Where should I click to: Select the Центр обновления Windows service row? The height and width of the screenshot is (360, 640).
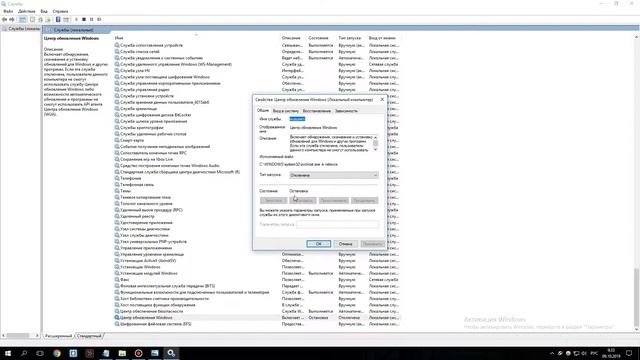tap(257, 318)
